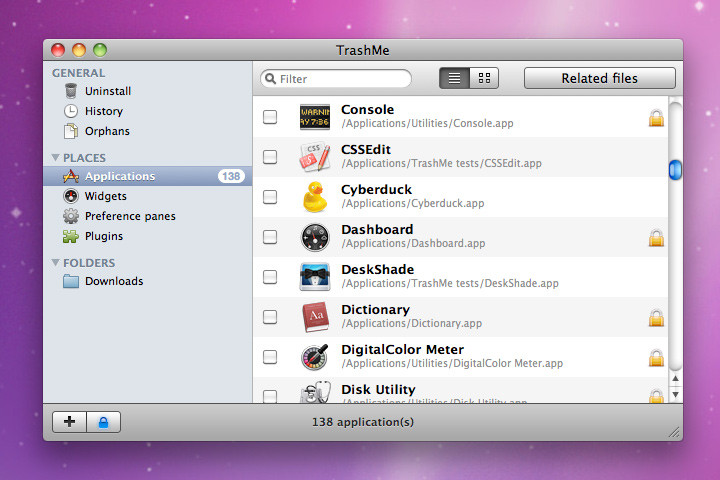Click into the Filter search field

coord(336,79)
